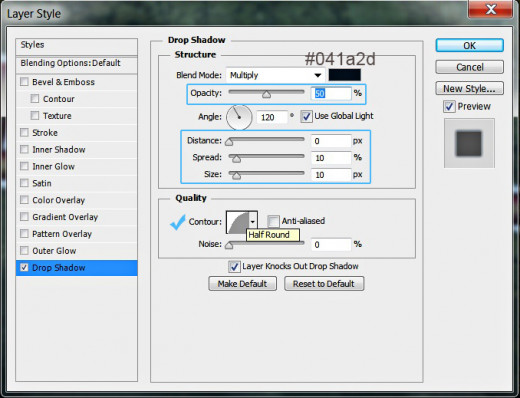
Task: Click the style preview thumbnail
Action: point(469,143)
